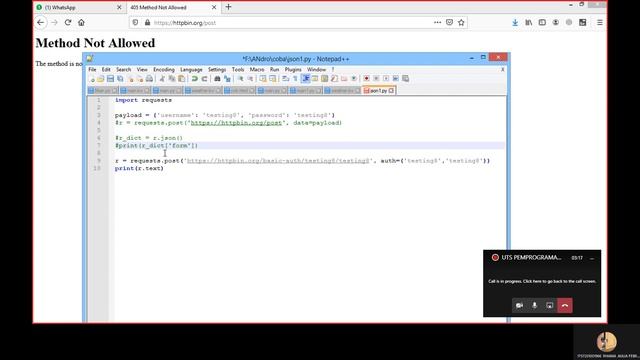Click the https://httpbin.org/post link in code
640x360 pixels.
[236, 123]
